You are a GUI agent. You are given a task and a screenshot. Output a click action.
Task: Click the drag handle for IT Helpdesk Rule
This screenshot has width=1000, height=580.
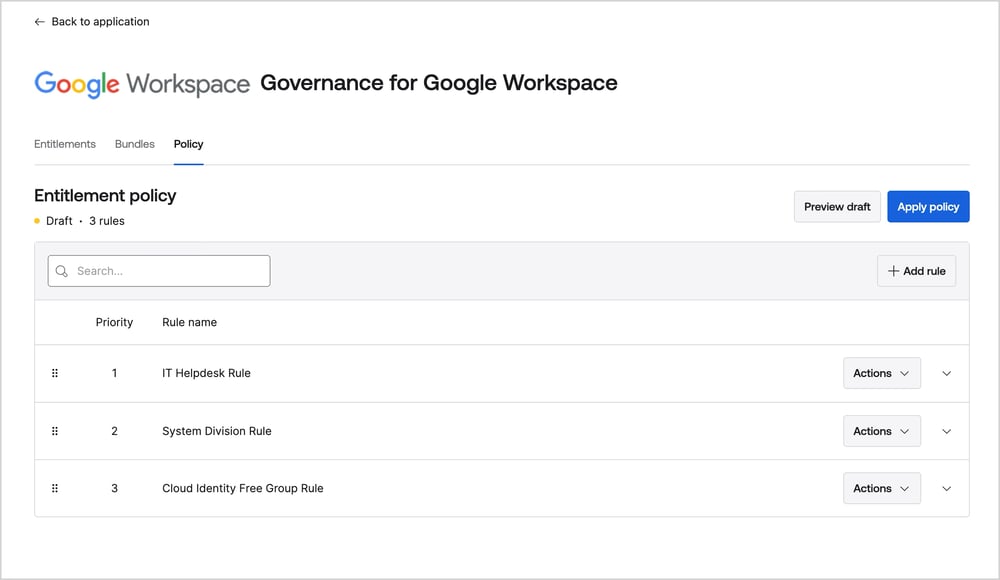(55, 373)
